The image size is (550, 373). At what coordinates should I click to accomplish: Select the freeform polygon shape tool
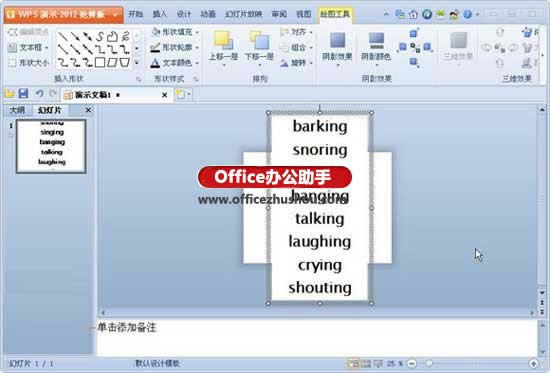[113, 36]
